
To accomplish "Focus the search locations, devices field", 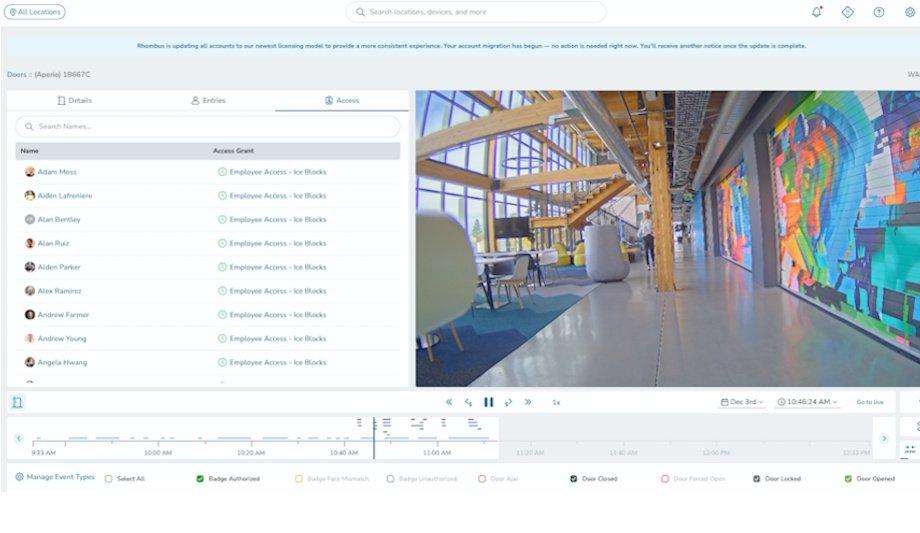I will click(476, 12).
